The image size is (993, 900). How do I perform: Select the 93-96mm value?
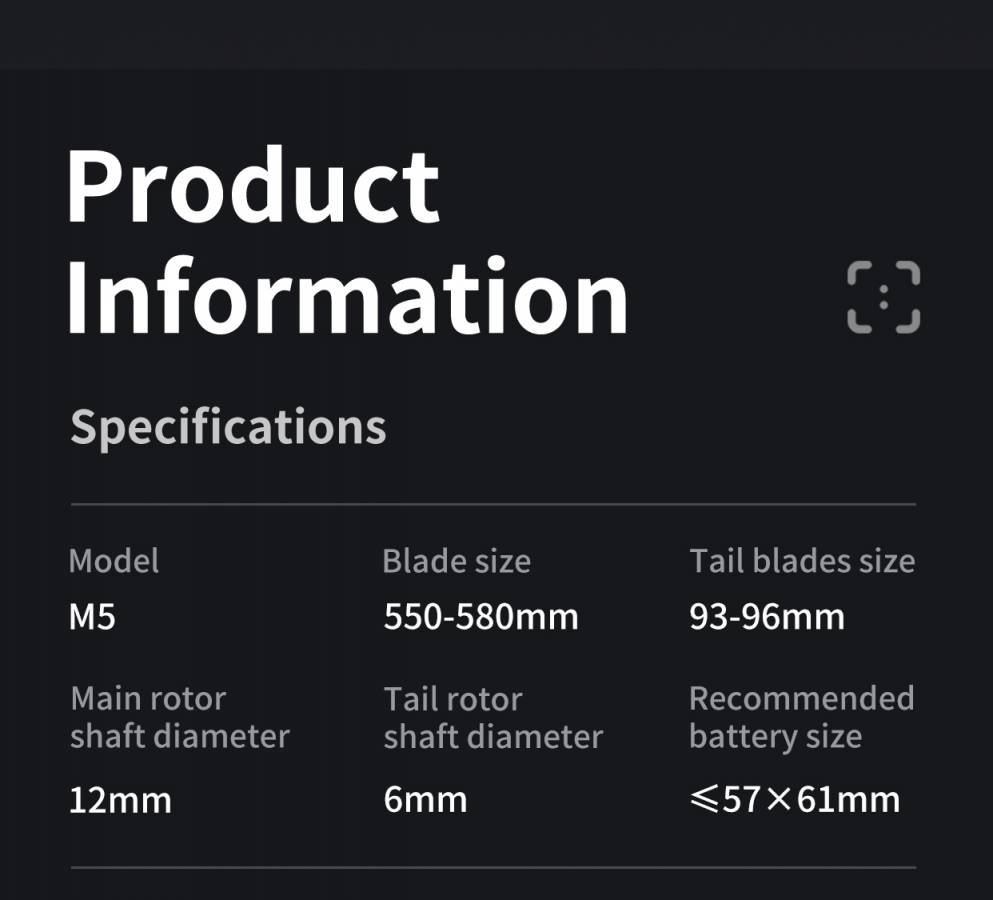coord(767,617)
